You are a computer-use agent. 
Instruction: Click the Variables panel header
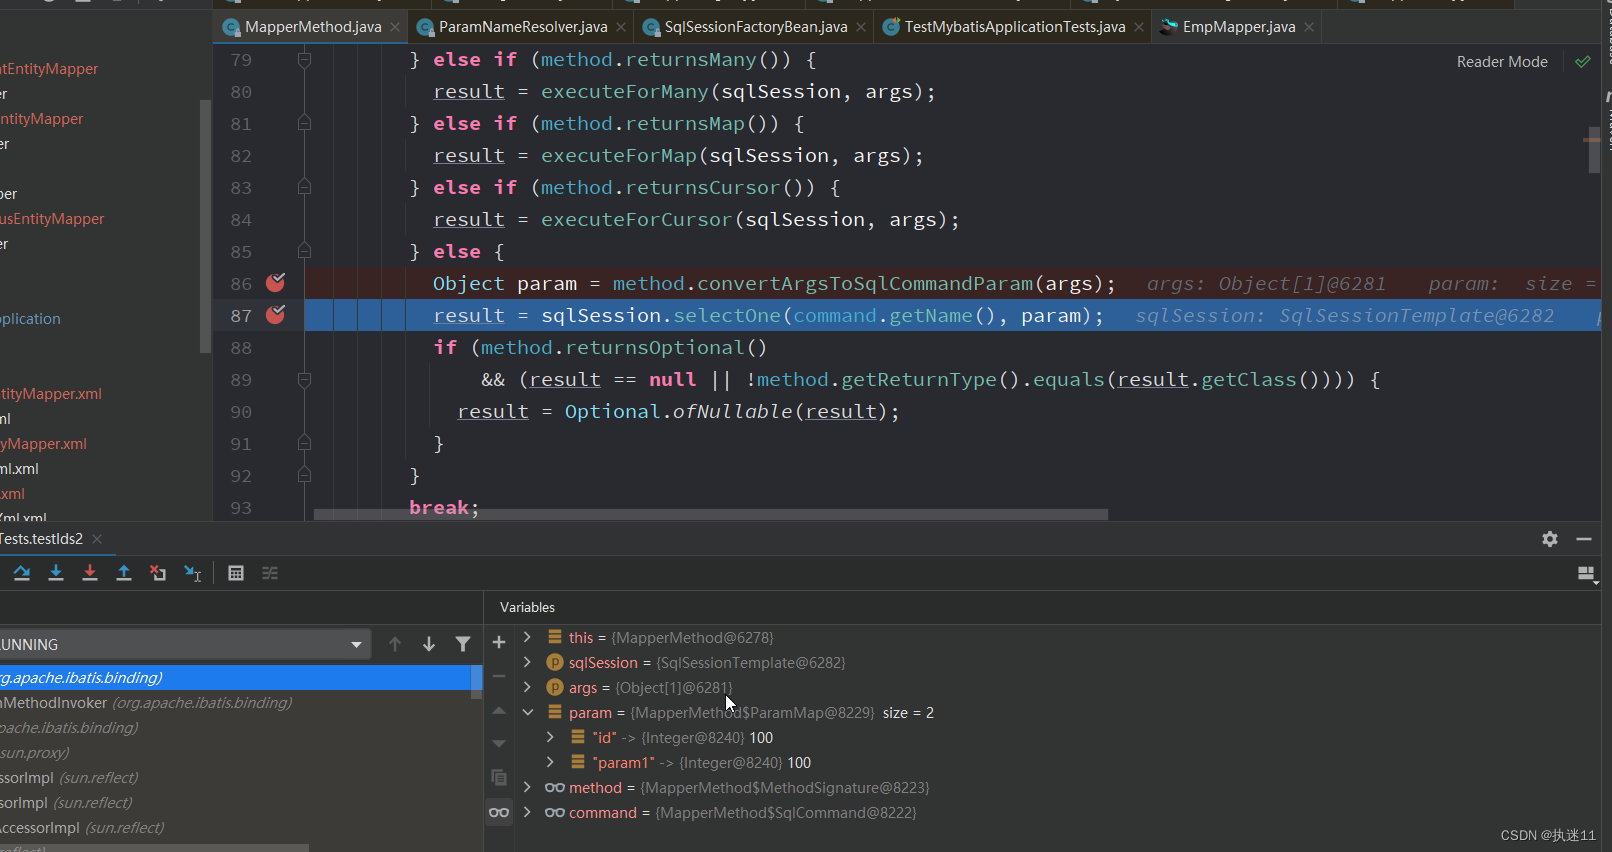[x=527, y=607]
